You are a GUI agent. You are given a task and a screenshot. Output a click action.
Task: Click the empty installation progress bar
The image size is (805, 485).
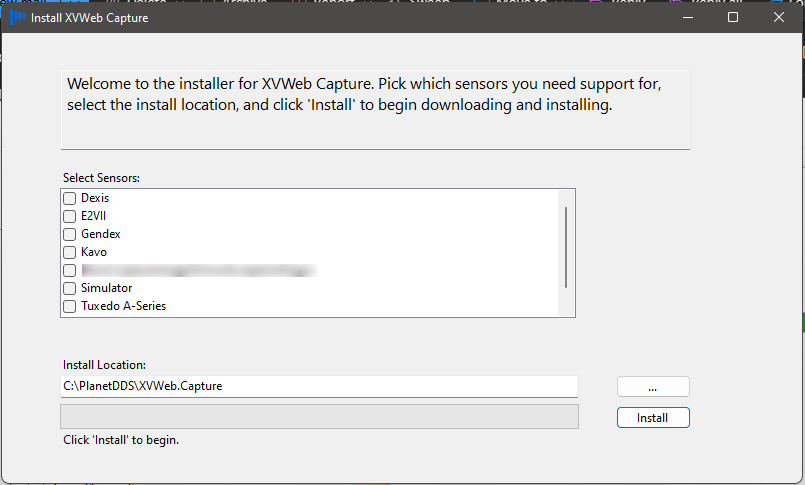(319, 417)
